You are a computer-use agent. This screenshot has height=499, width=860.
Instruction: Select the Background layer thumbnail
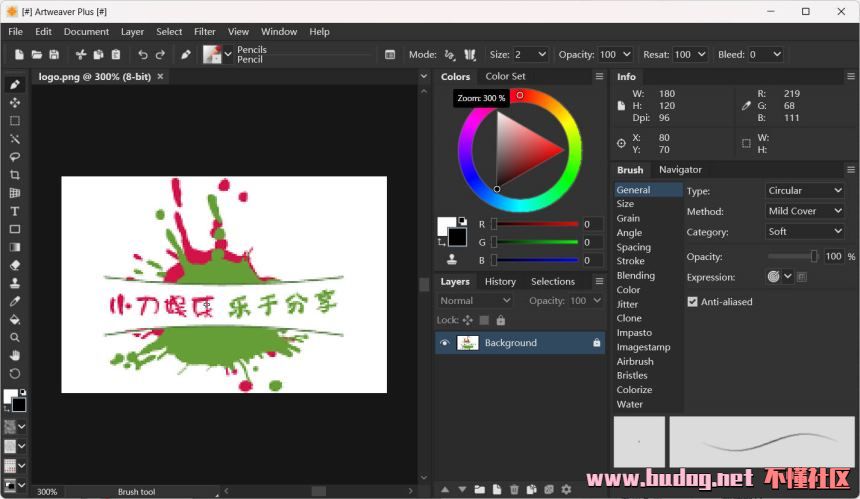(467, 343)
